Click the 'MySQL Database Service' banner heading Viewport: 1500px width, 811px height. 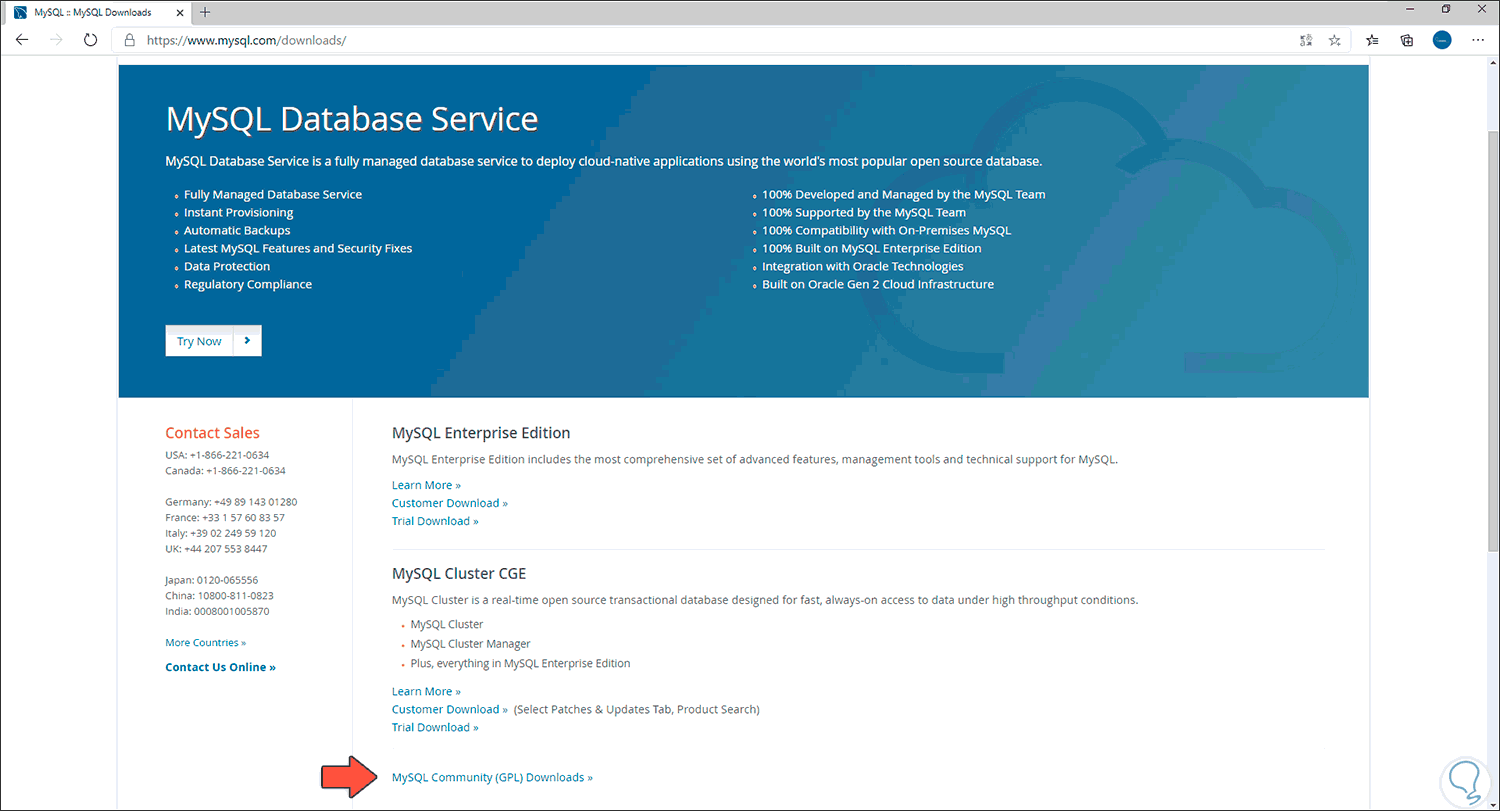[352, 119]
